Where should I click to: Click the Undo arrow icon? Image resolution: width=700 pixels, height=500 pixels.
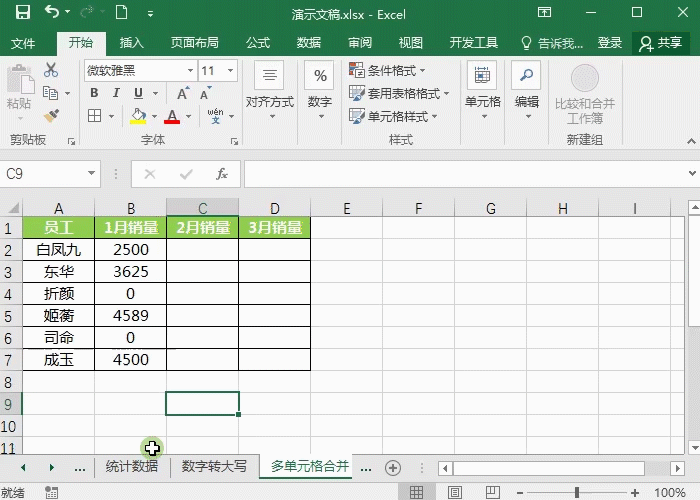coord(52,12)
